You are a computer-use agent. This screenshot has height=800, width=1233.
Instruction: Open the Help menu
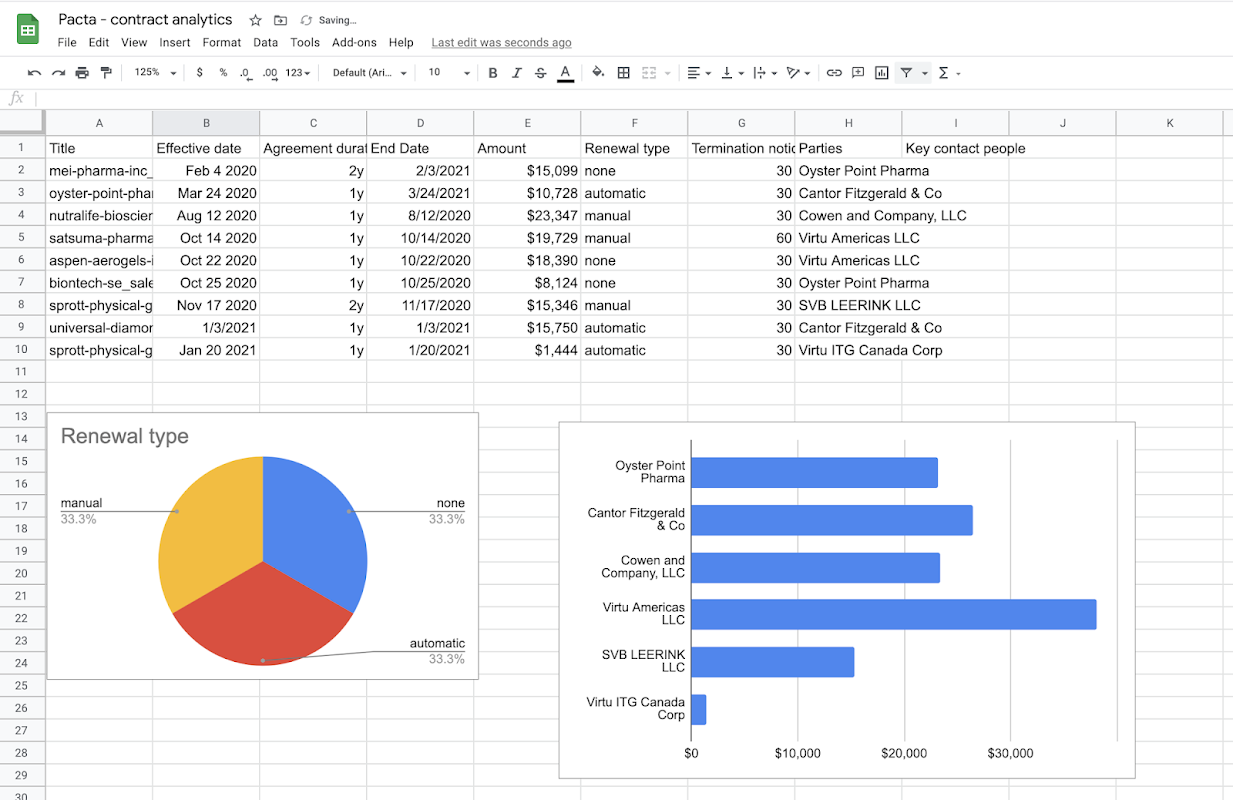[401, 43]
